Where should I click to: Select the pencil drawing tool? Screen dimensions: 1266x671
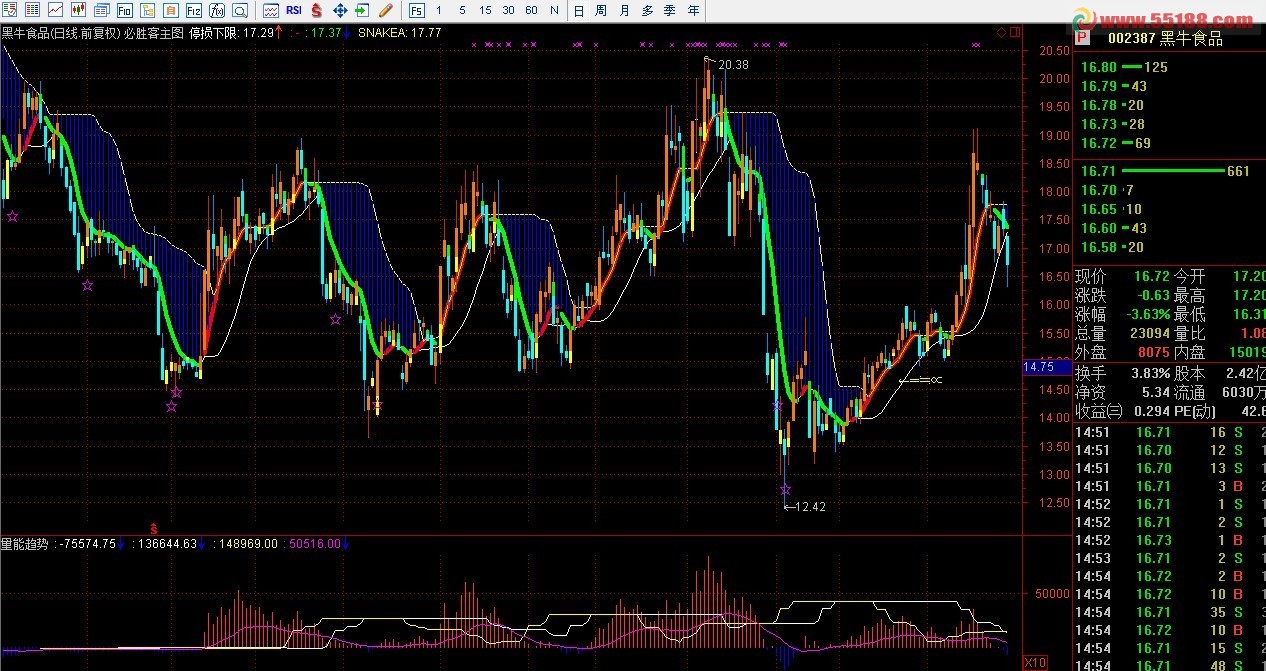384,10
